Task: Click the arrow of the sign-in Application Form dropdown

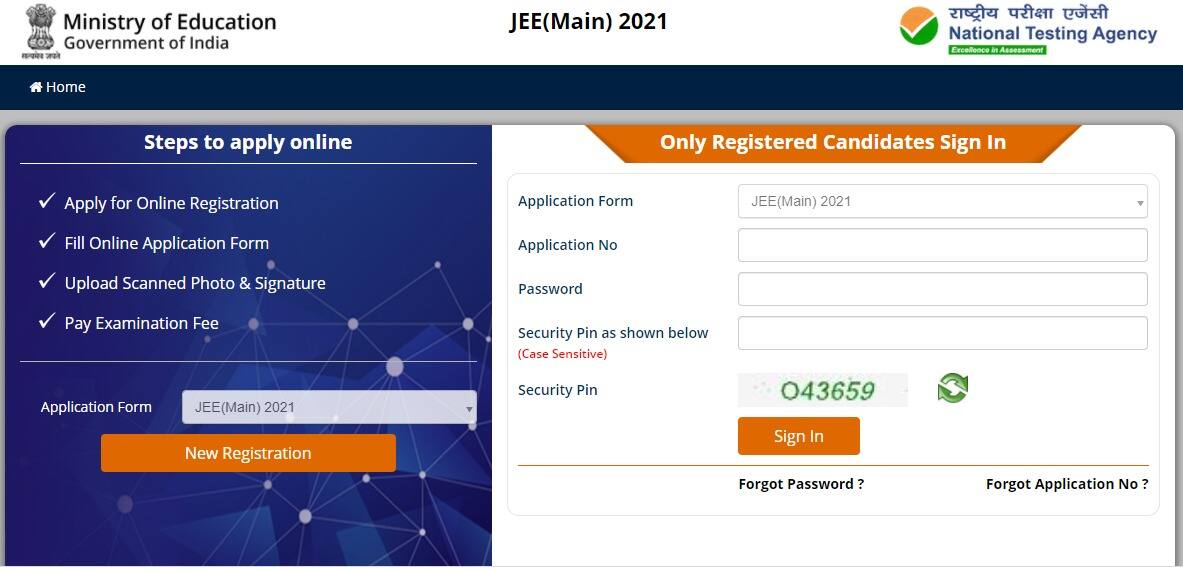Action: (1140, 203)
